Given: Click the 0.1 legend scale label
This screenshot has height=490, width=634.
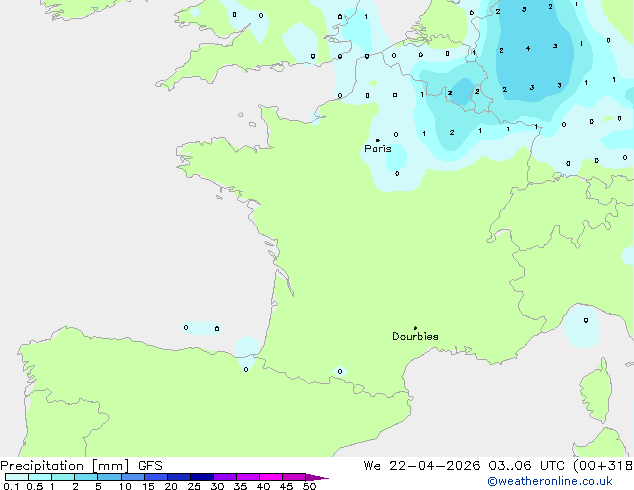Looking at the screenshot, I should click(x=11, y=486).
